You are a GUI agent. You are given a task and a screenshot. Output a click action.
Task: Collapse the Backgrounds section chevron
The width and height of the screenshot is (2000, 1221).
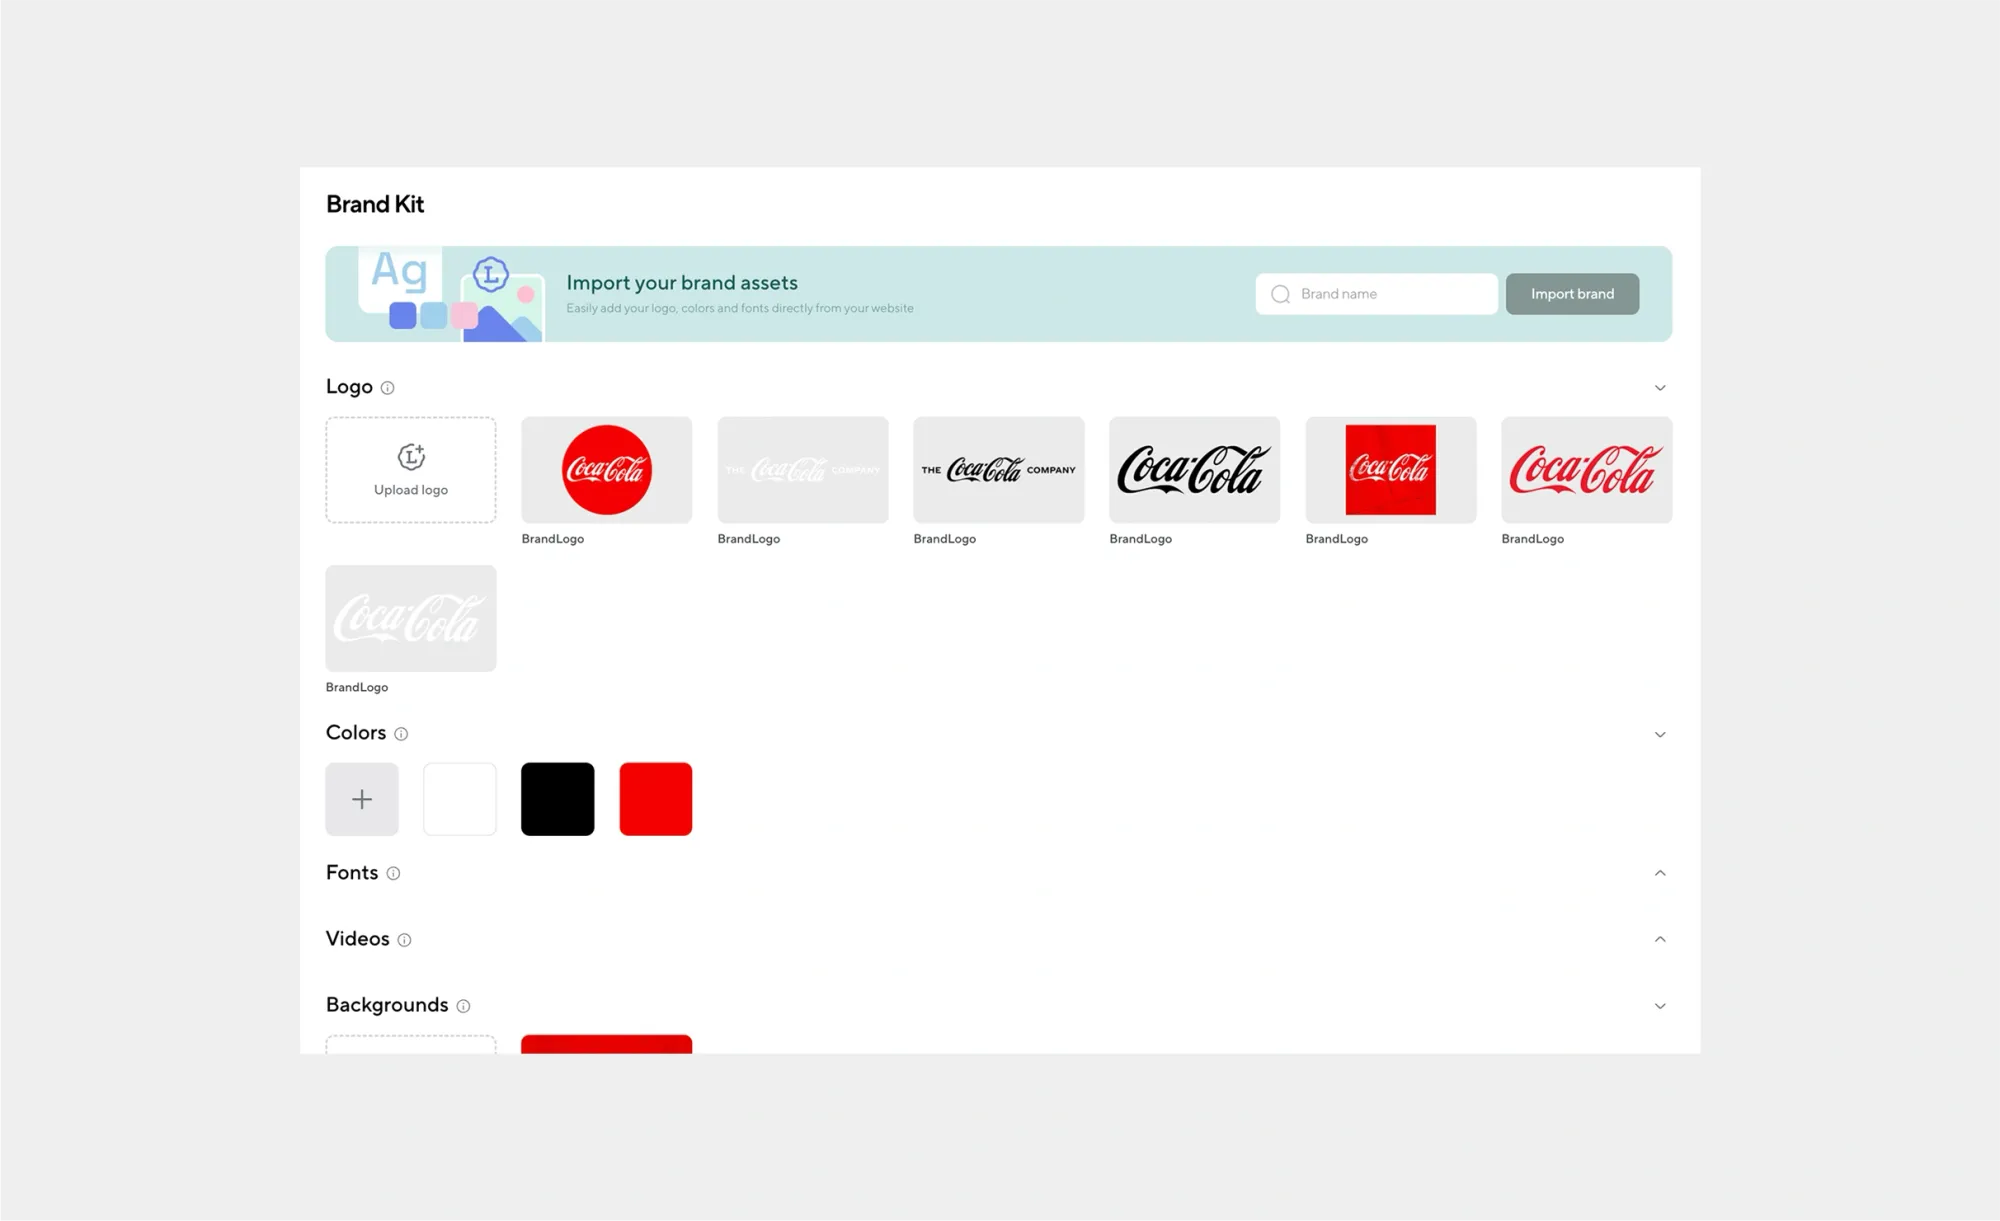[x=1660, y=1006]
